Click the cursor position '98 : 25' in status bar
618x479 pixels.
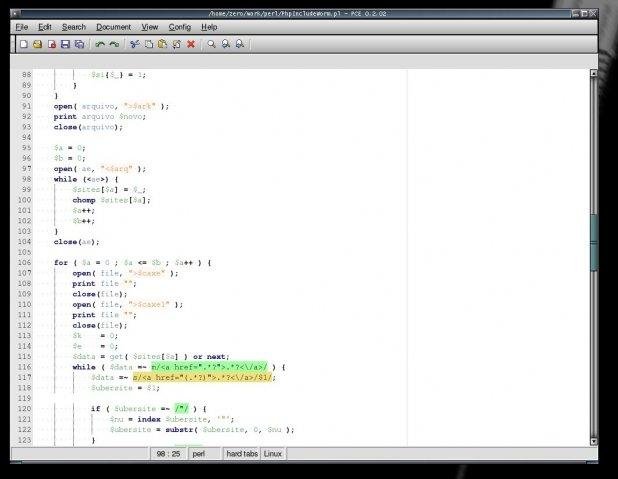(x=168, y=454)
